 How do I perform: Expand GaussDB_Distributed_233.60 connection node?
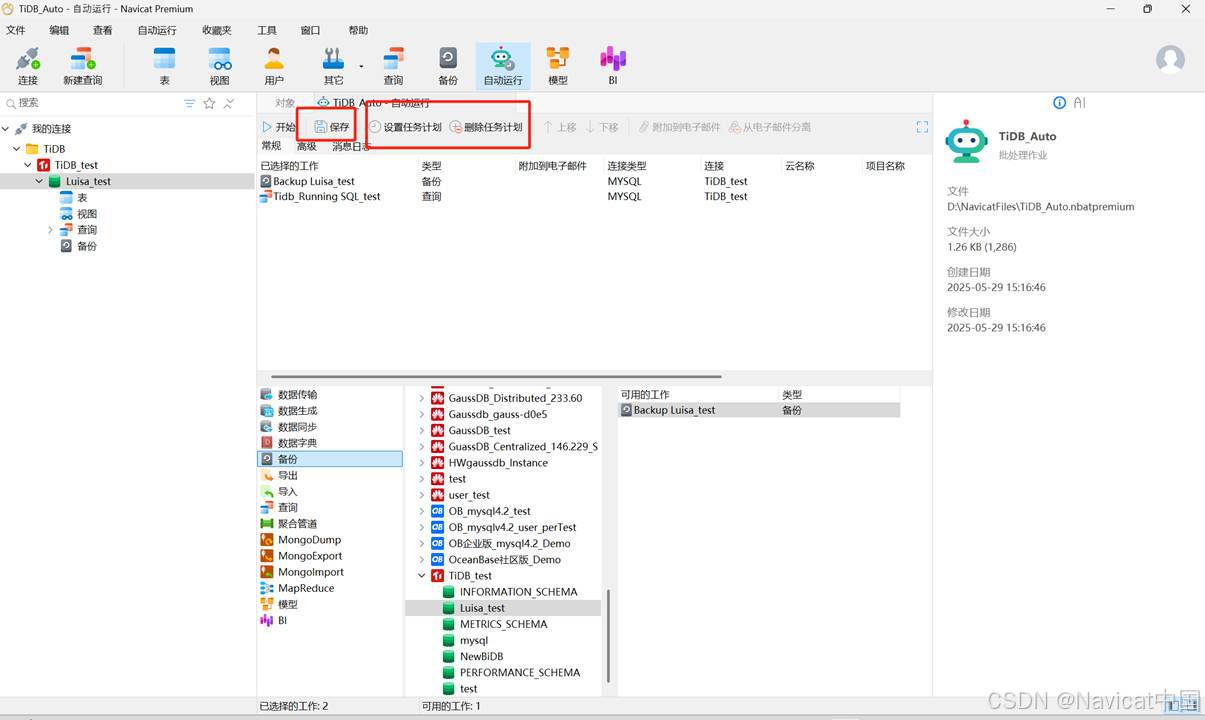point(422,398)
